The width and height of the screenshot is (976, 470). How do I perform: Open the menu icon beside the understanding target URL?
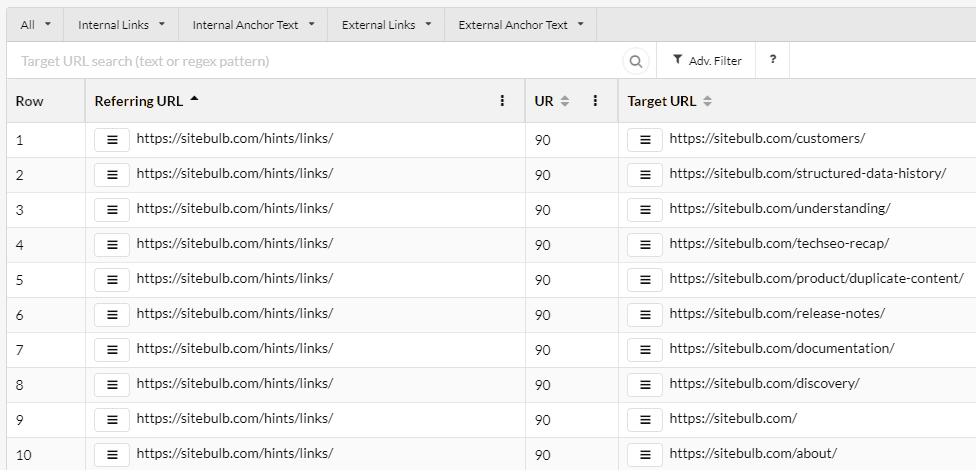click(645, 210)
